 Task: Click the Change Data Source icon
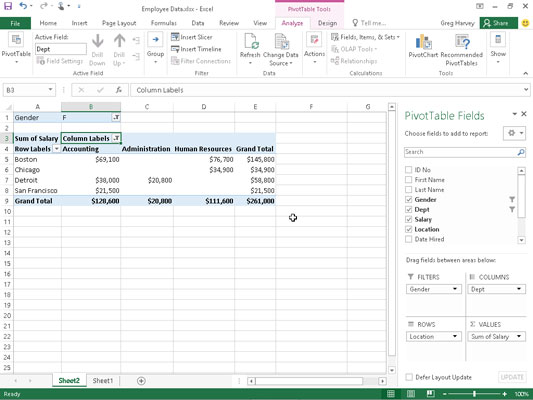coord(281,42)
